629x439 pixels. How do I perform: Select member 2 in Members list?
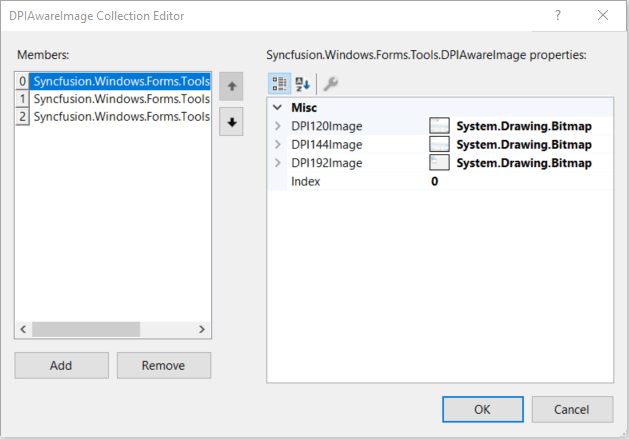tap(113, 116)
